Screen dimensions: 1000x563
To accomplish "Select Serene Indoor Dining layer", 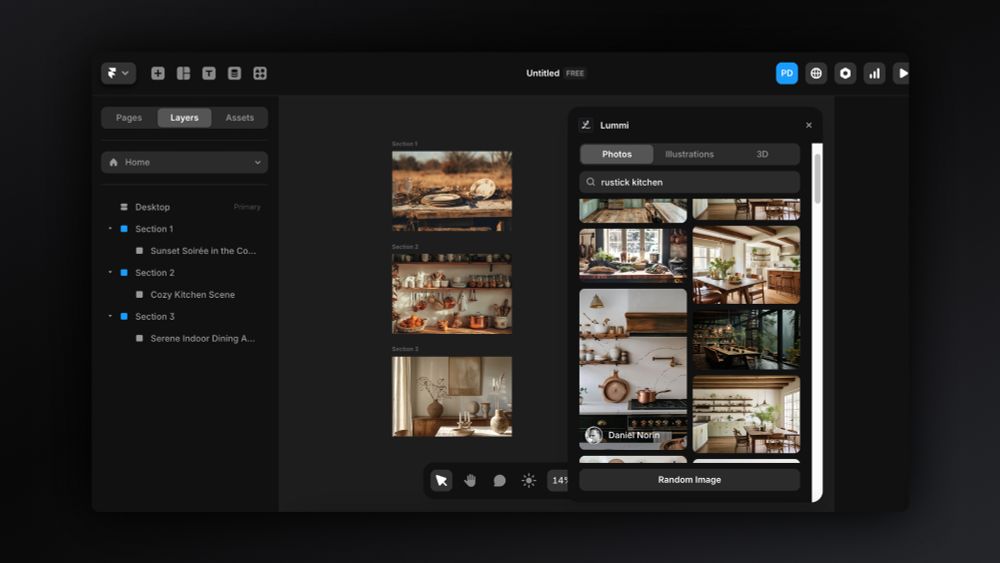I will [x=202, y=339].
